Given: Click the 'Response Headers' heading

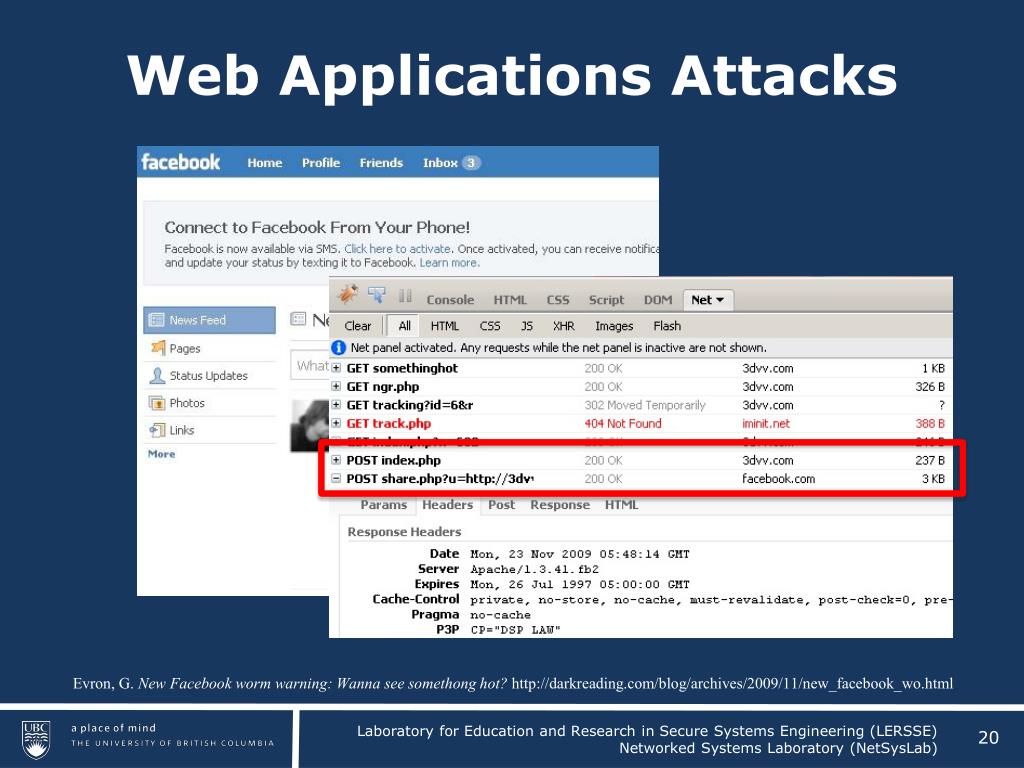Looking at the screenshot, I should [x=404, y=532].
